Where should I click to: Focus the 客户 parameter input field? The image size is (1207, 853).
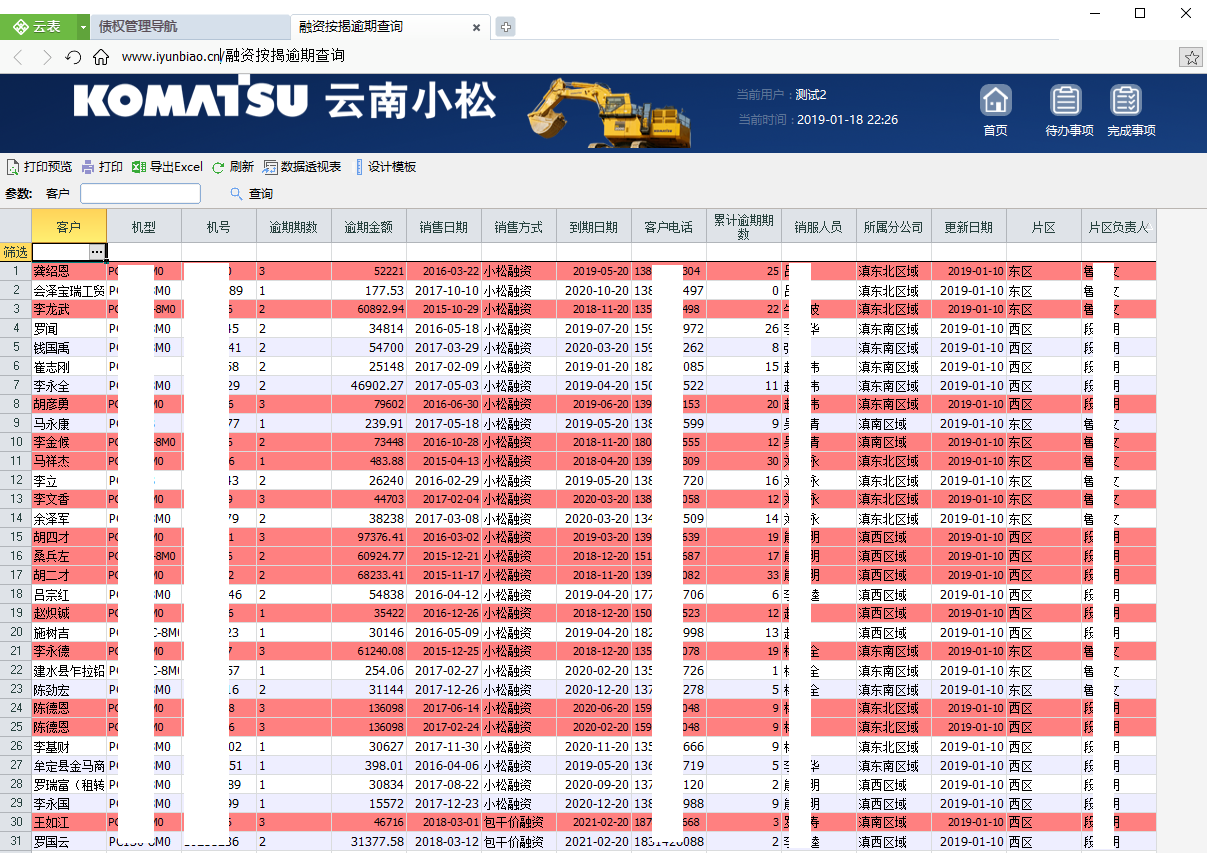click(x=140, y=193)
